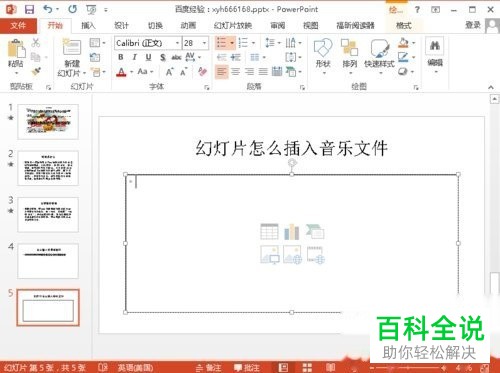Switch to the Animations tab
Screen dimensions: 500x373
click(x=188, y=25)
